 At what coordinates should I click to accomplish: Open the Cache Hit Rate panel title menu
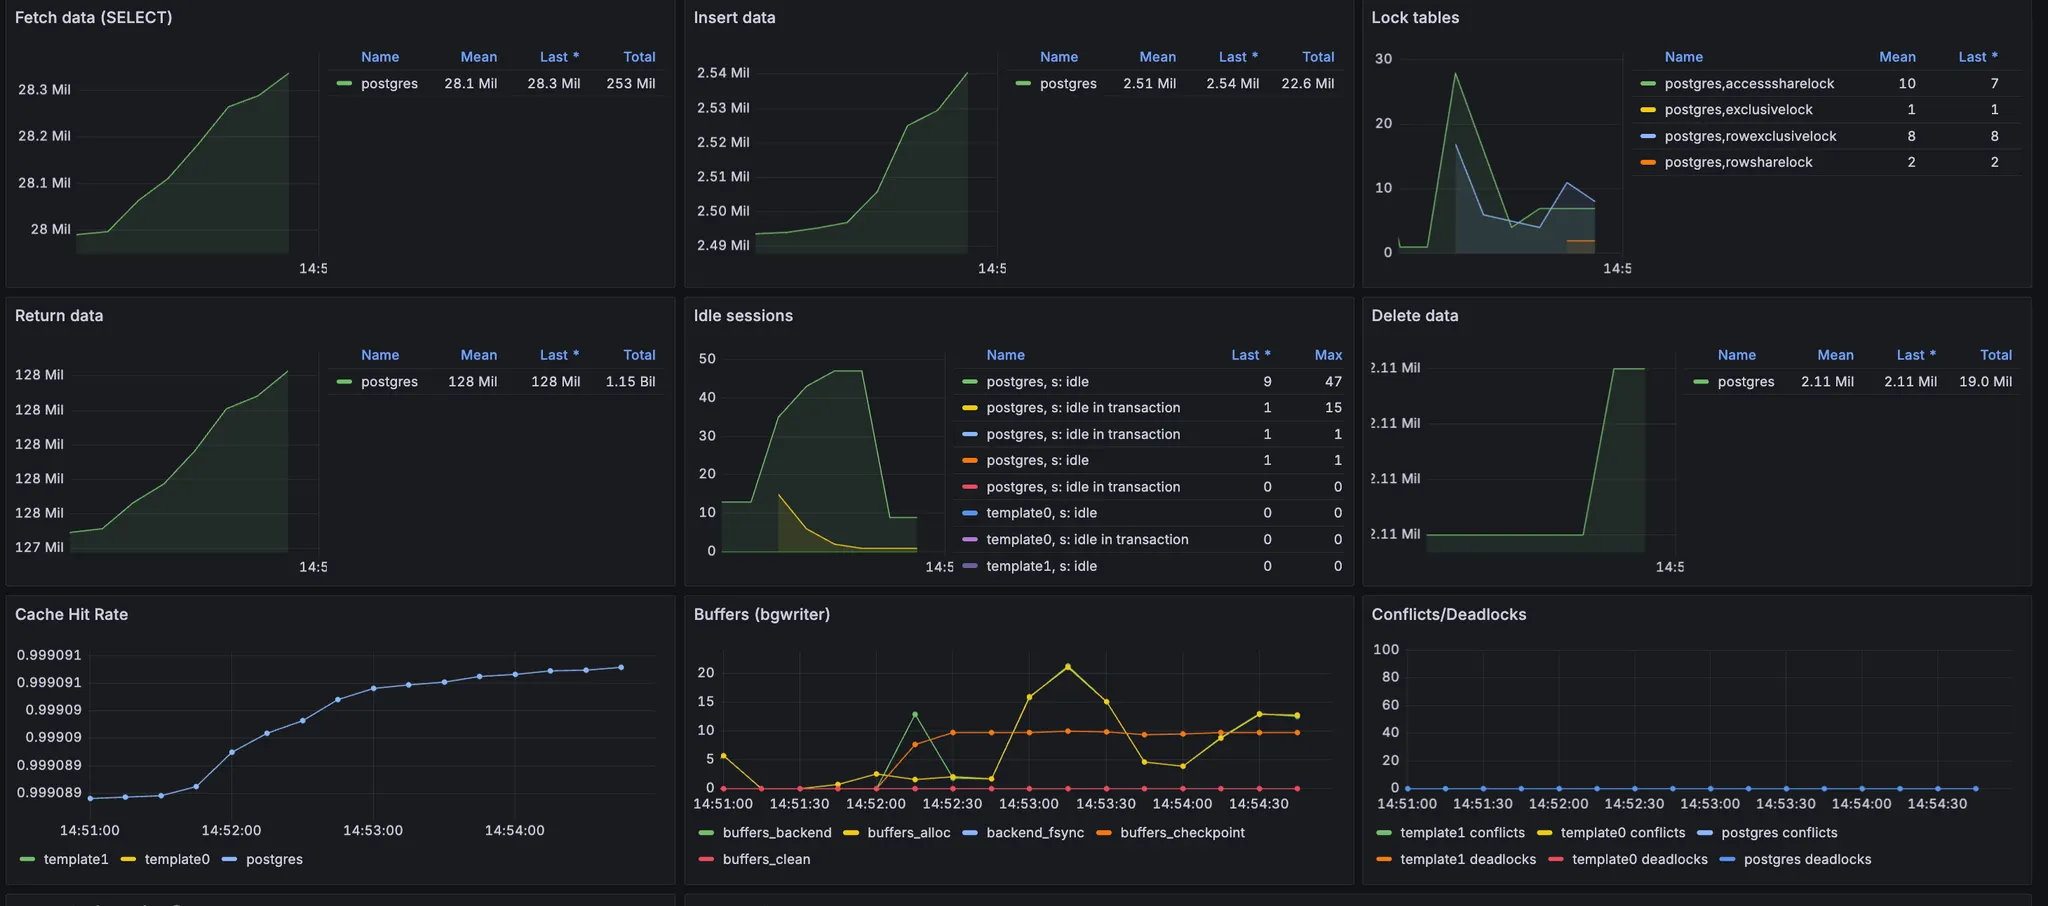point(71,614)
